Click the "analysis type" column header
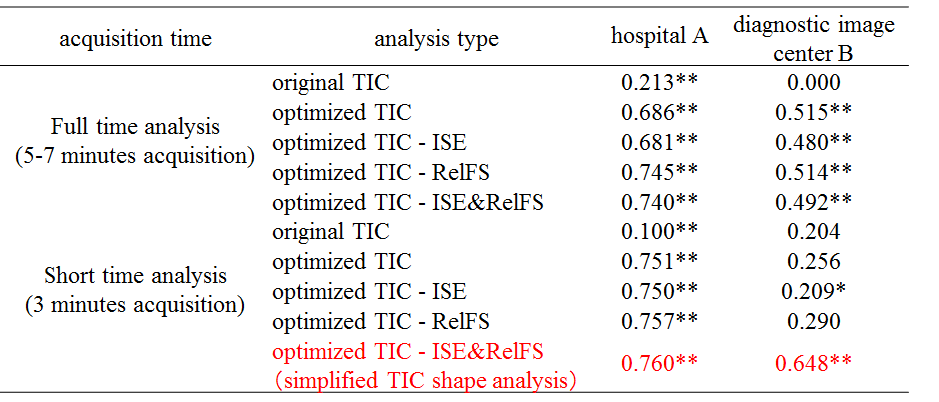The image size is (939, 402). click(436, 39)
